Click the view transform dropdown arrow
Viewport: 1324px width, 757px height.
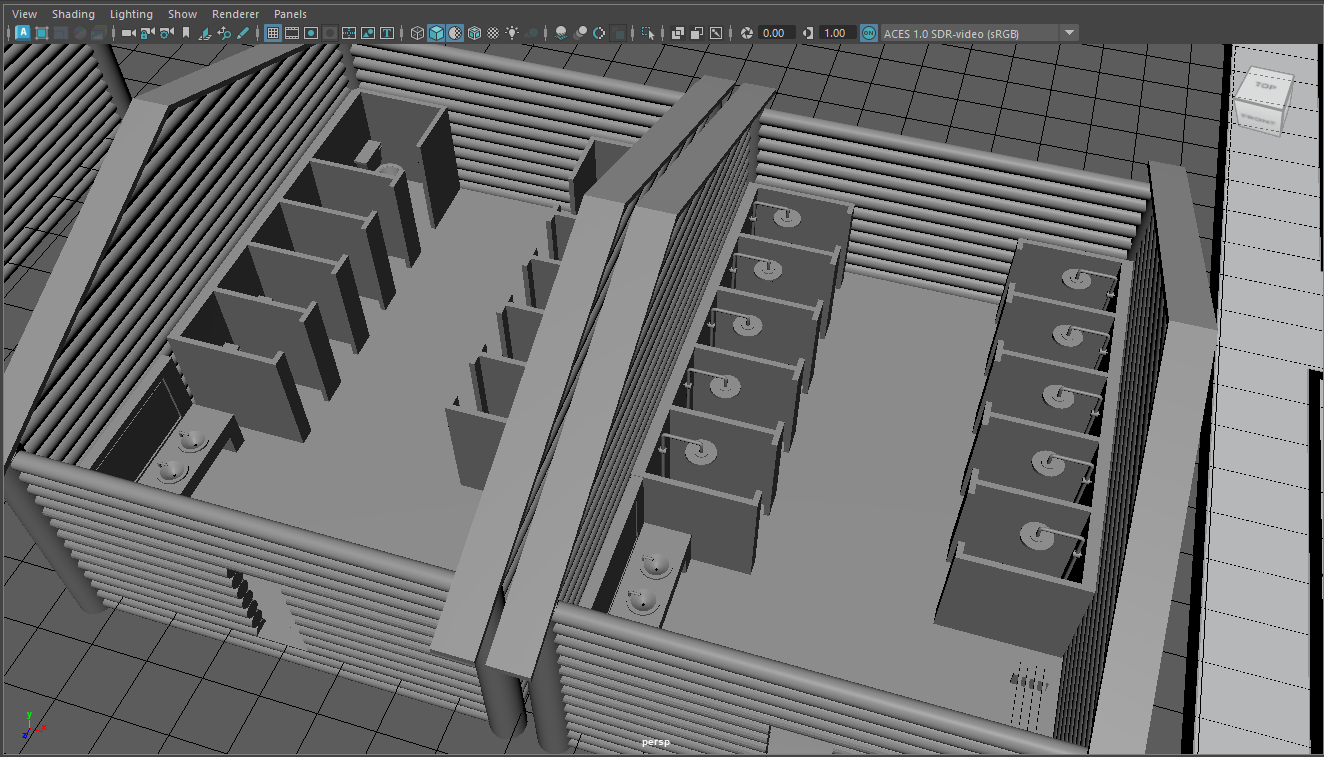(x=1069, y=33)
